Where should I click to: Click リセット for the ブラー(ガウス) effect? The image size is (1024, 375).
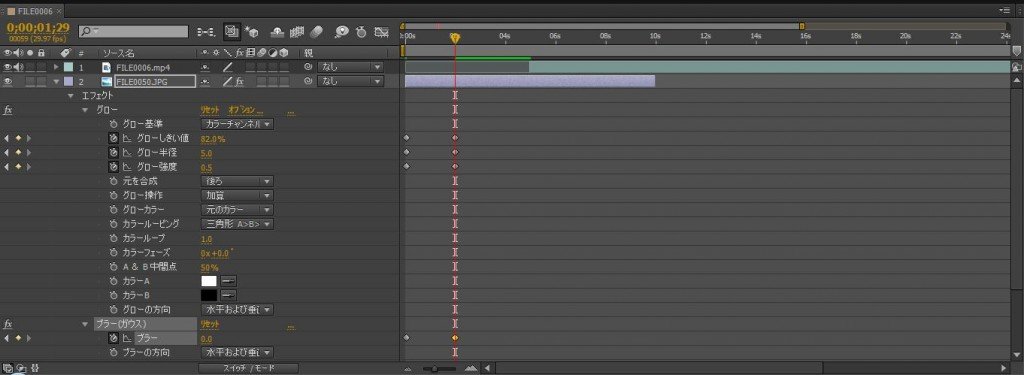210,324
